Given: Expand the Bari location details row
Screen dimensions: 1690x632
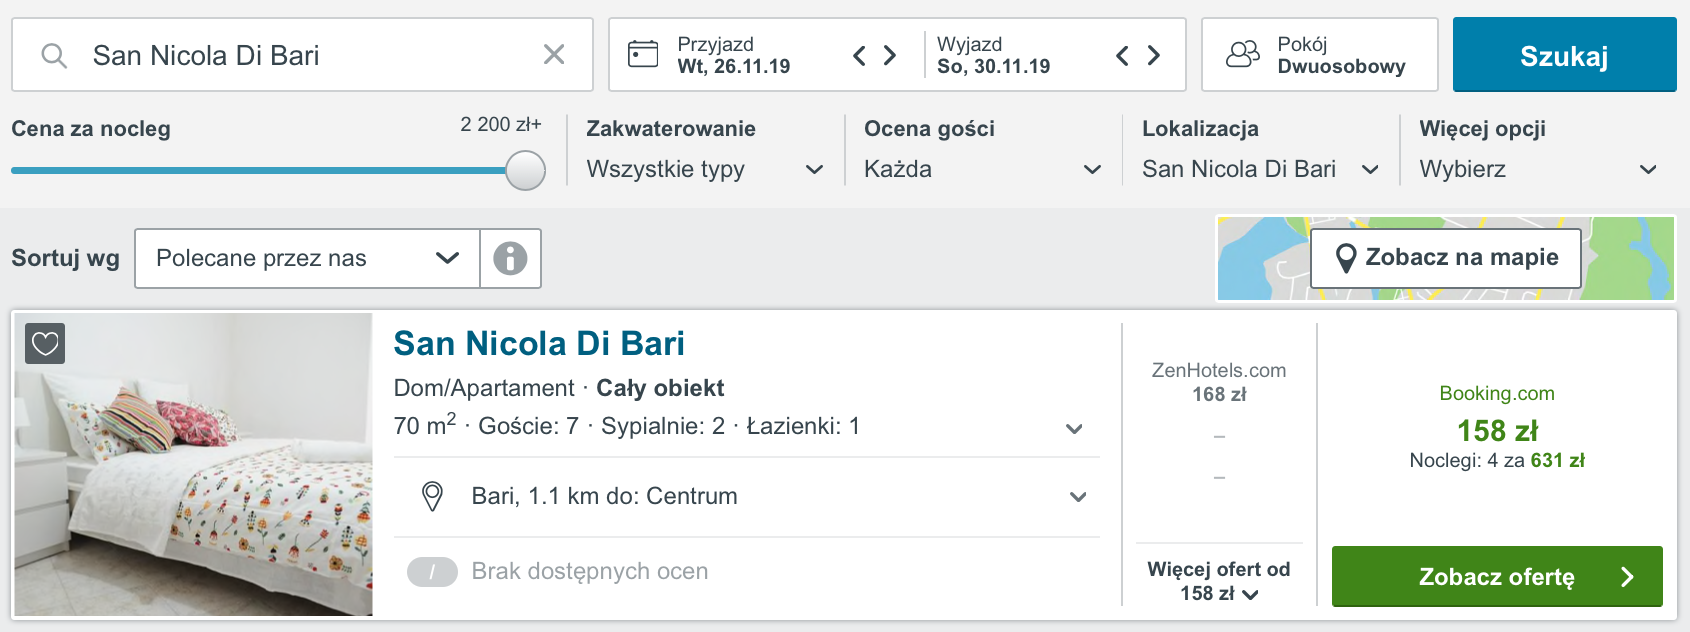Looking at the screenshot, I should 747,496.
